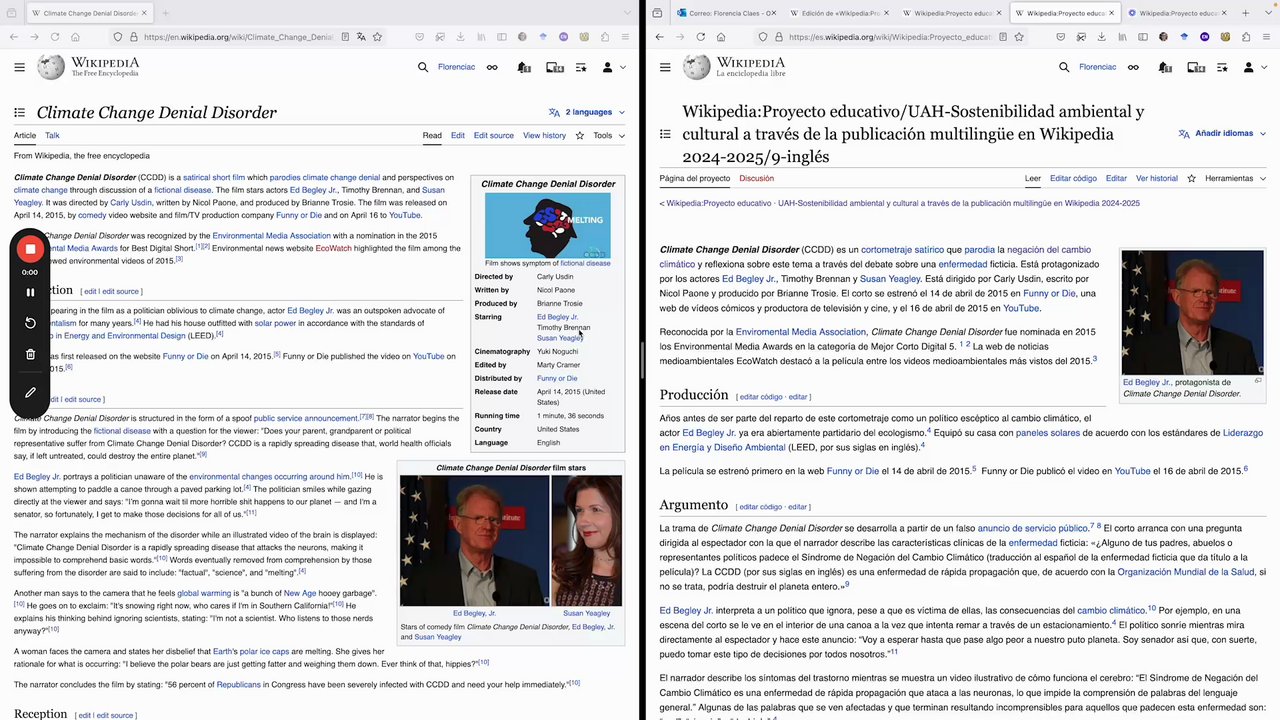
Task: Toggle reader view in the left address bar
Action: [345, 37]
